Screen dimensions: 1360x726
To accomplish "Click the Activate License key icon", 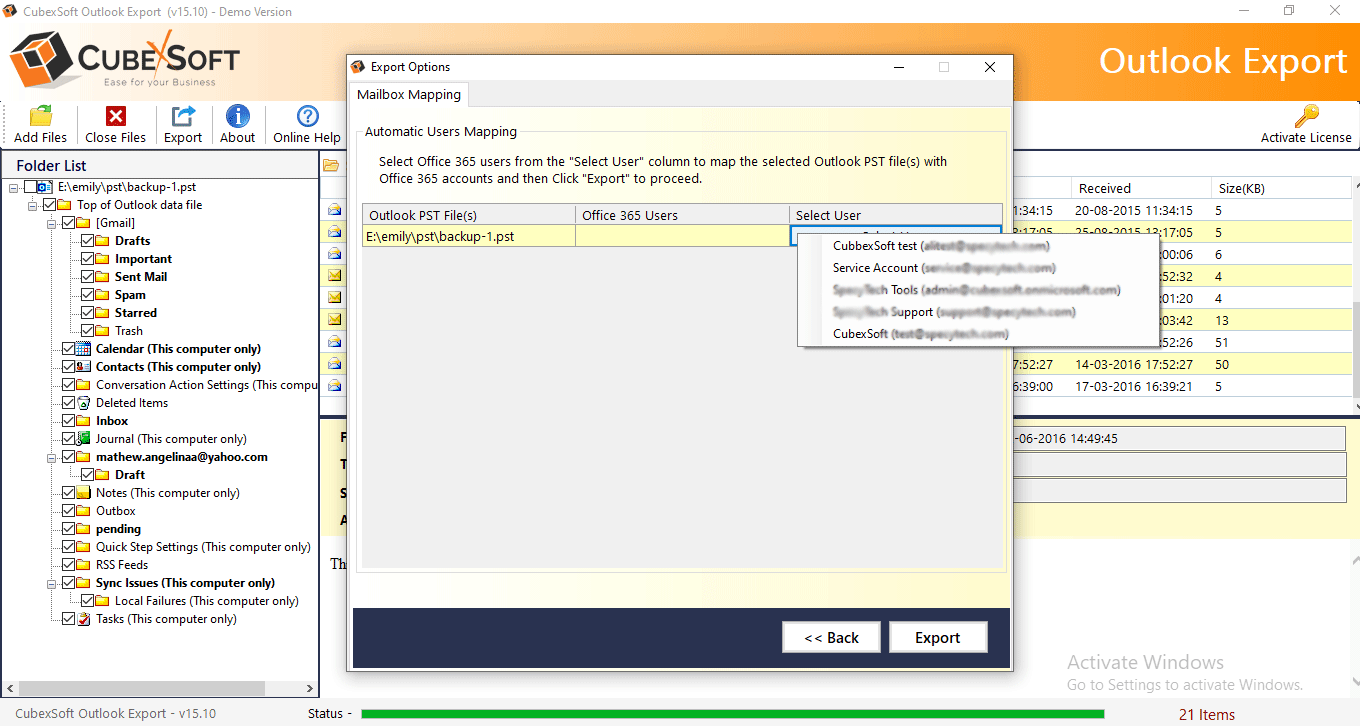I will [x=1306, y=116].
